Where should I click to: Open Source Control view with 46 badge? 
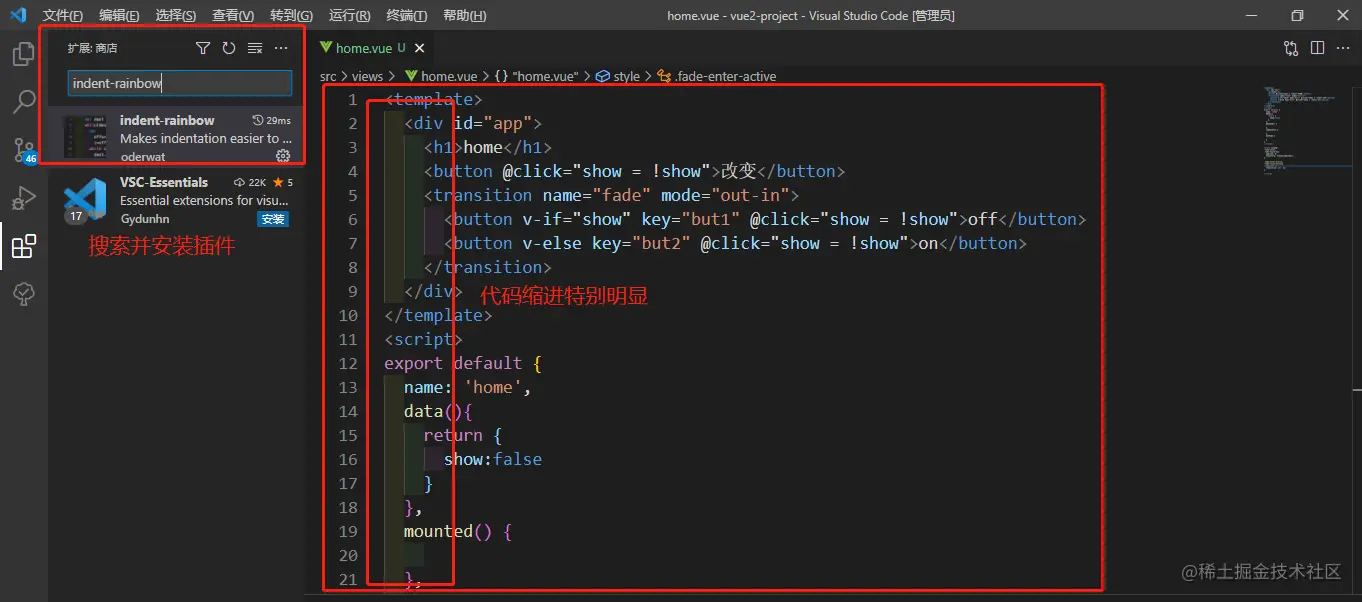pyautogui.click(x=23, y=150)
